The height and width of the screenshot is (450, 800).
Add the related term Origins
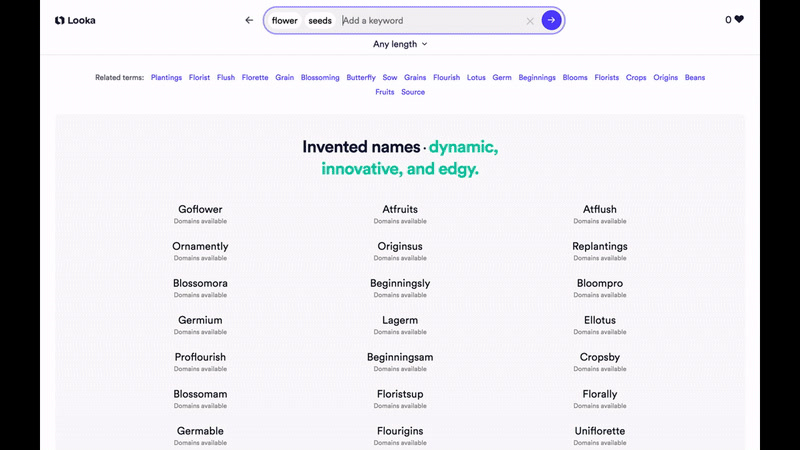click(x=665, y=78)
